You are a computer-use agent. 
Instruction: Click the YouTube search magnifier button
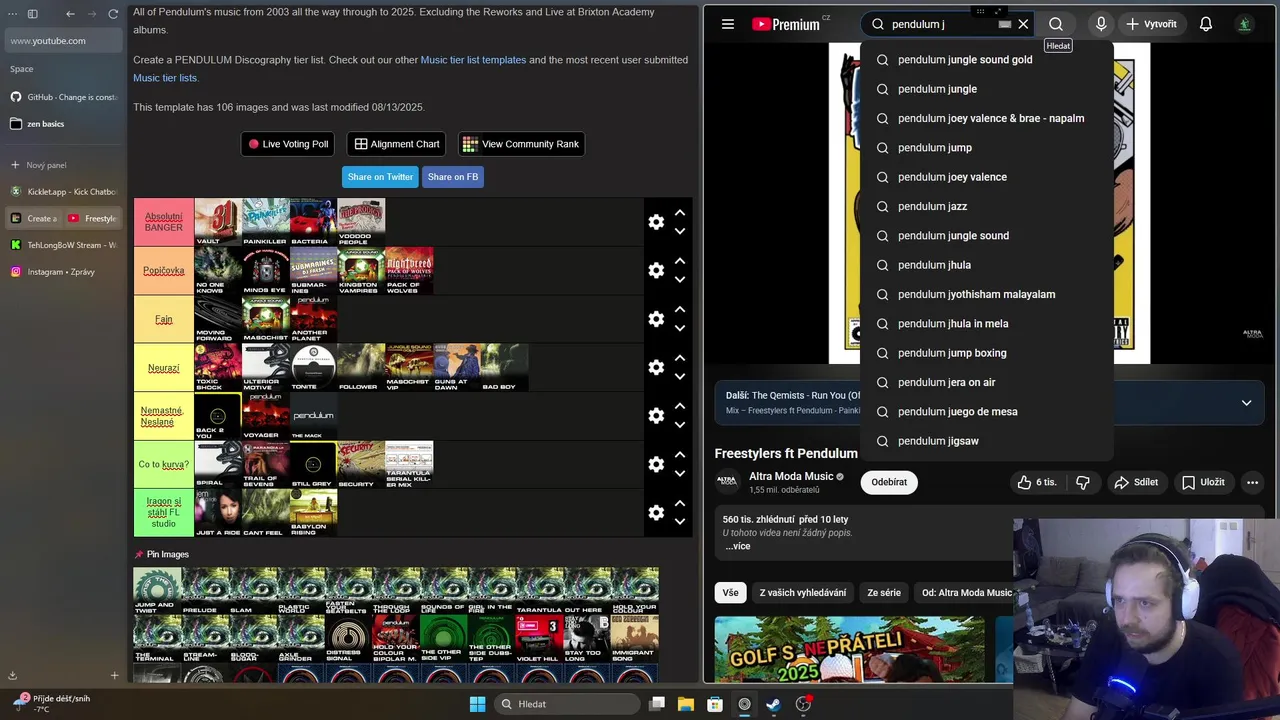pyautogui.click(x=1056, y=24)
